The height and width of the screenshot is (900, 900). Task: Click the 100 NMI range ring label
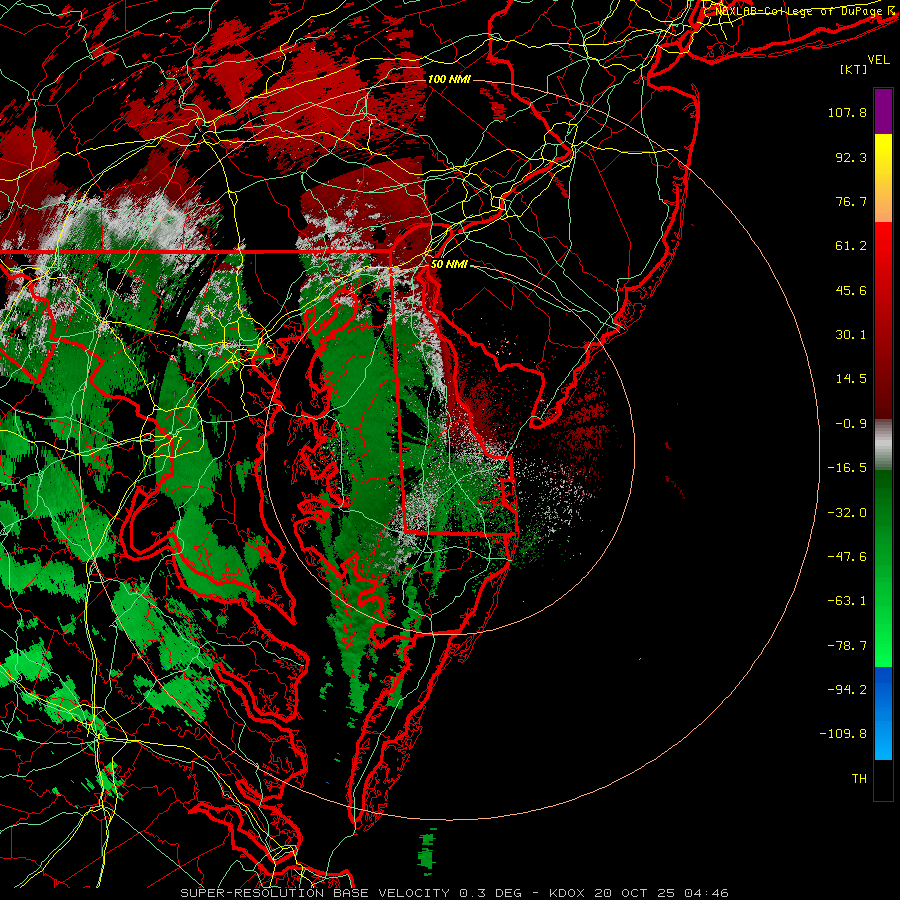pyautogui.click(x=449, y=79)
